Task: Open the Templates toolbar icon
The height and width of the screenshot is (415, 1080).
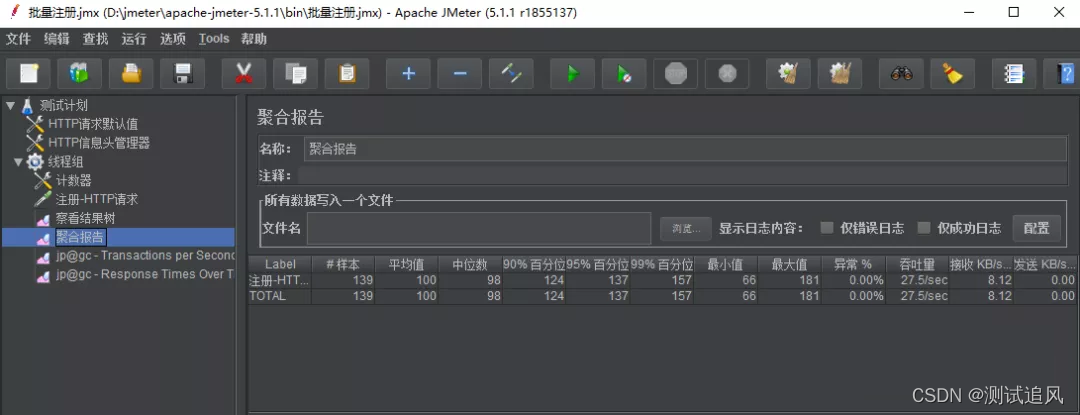Action: [79, 74]
